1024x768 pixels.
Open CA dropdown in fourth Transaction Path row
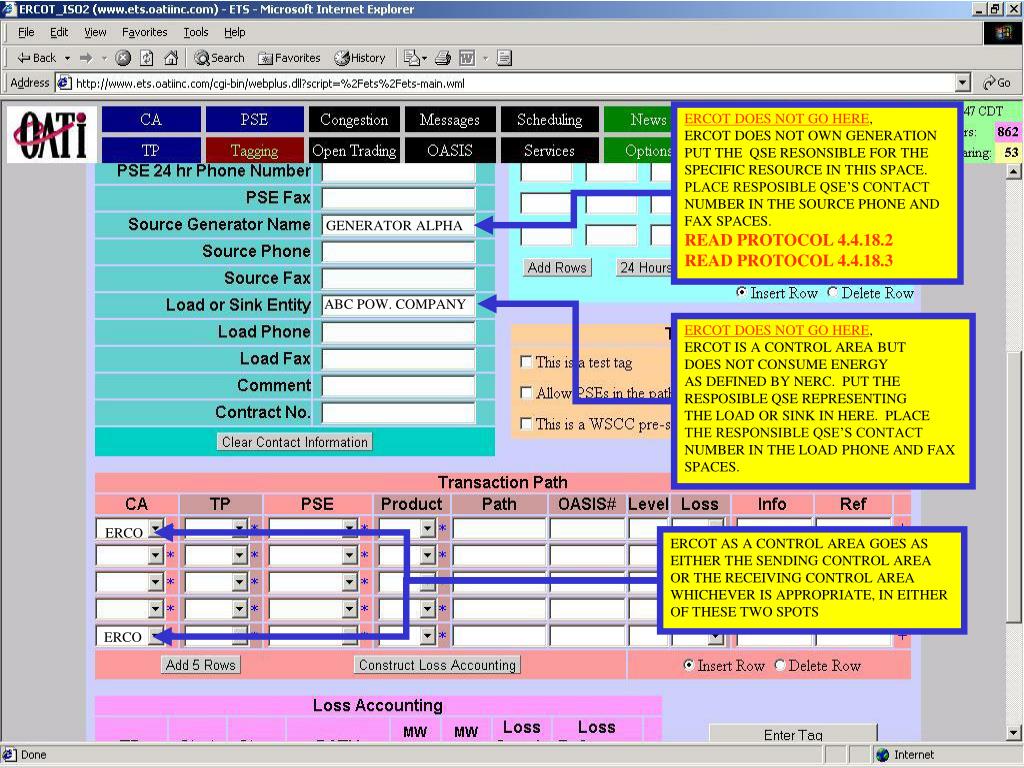[x=155, y=609]
